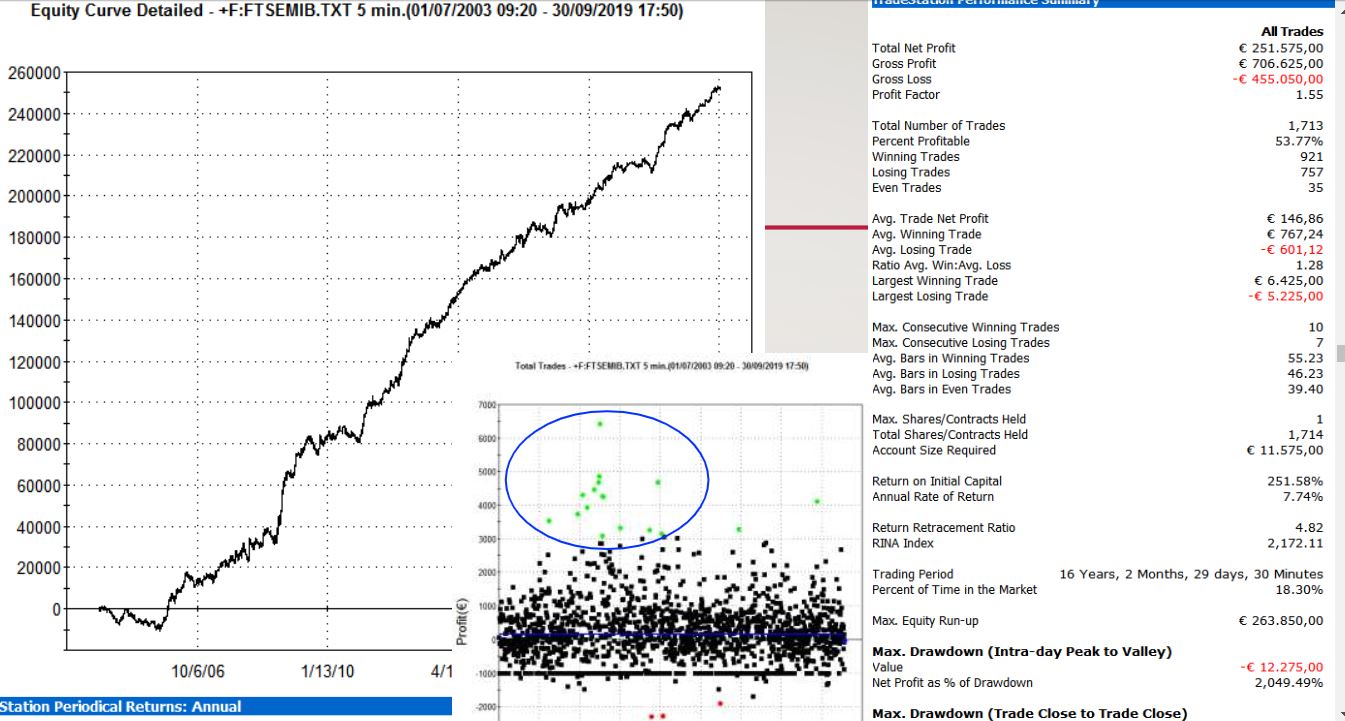Click the 'Profit(€)' axis label on scatter chart
The height and width of the screenshot is (721, 1345).
pos(462,622)
